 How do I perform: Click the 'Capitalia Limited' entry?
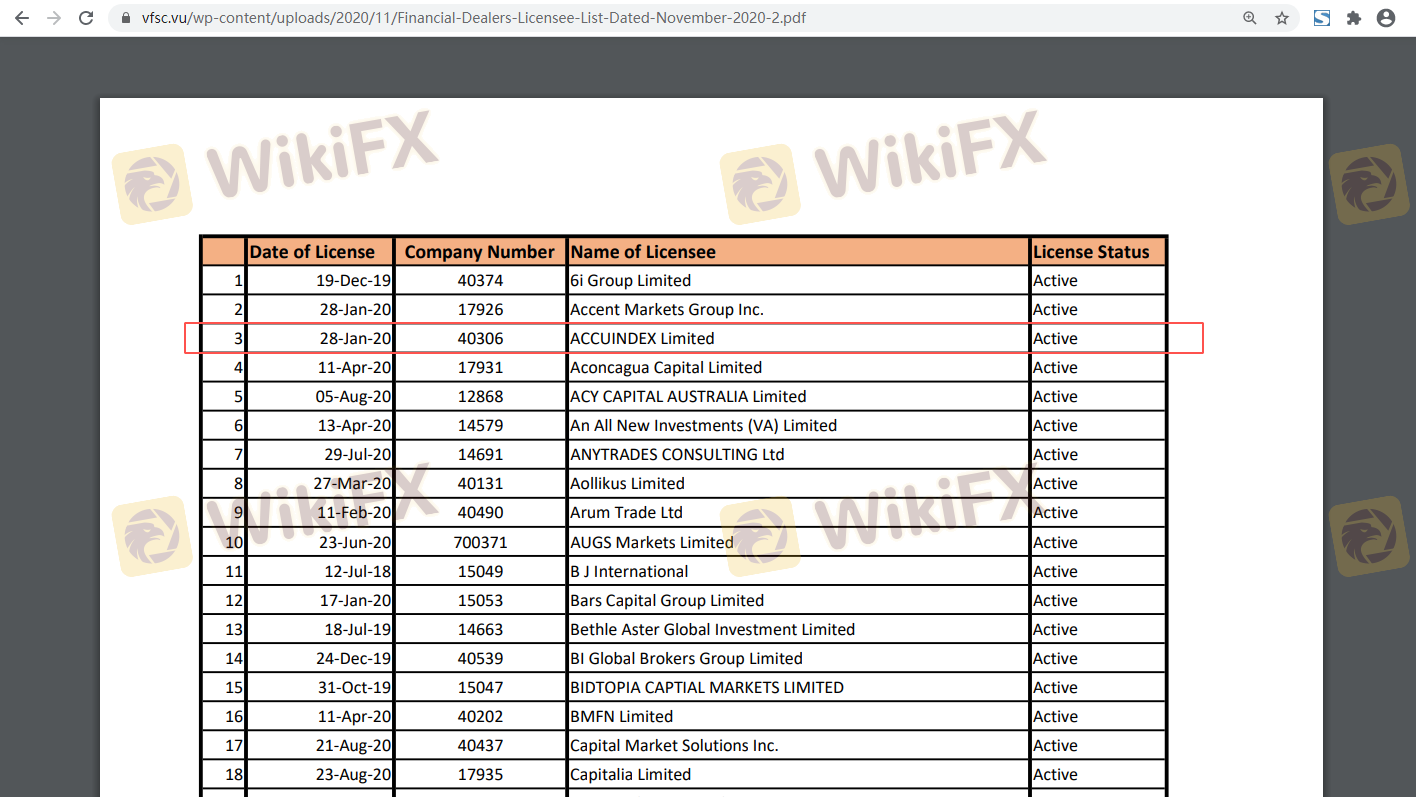[630, 775]
